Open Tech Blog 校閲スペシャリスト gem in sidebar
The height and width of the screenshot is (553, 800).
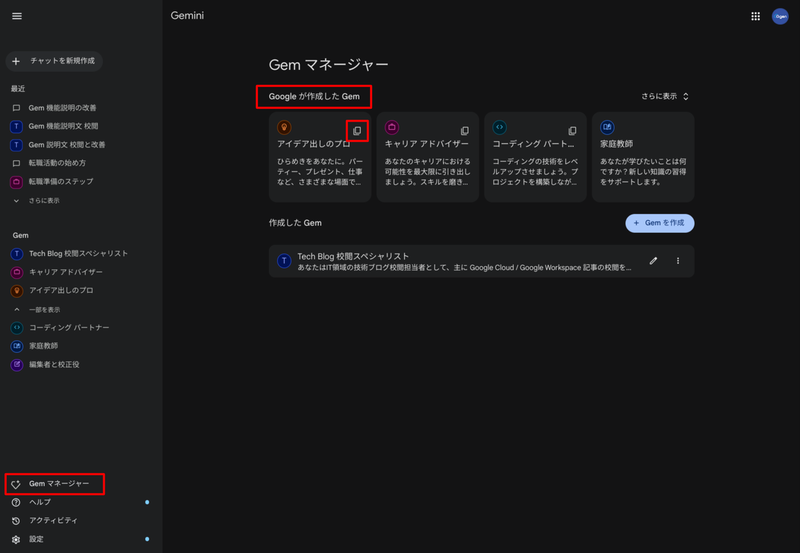pyautogui.click(x=78, y=254)
